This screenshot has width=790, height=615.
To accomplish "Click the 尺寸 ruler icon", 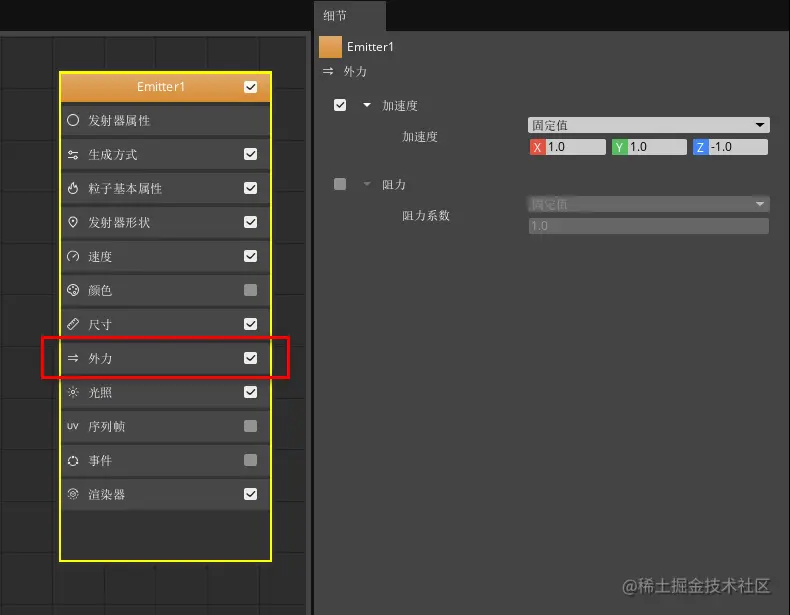I will click(x=73, y=324).
